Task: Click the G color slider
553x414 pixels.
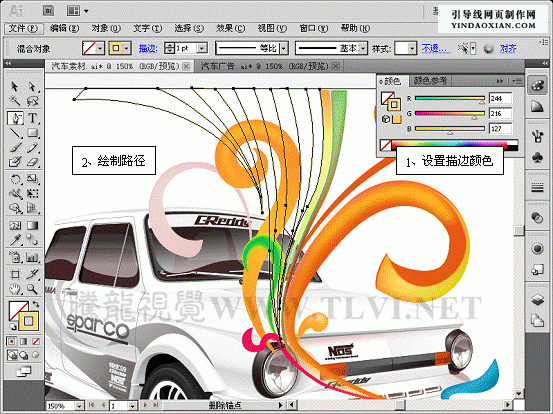Action: 450,114
